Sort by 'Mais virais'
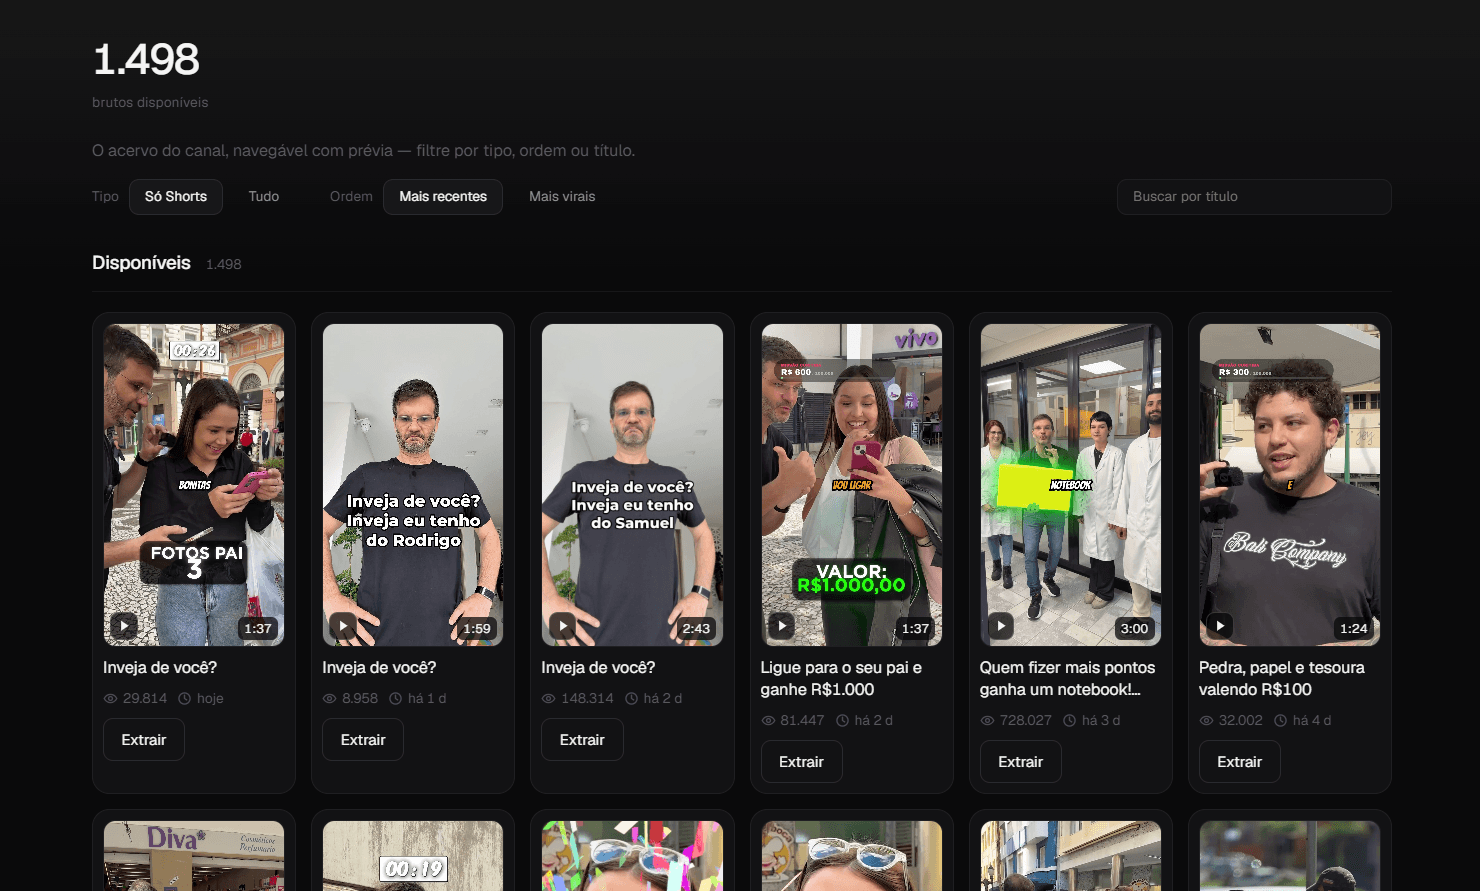Image resolution: width=1480 pixels, height=891 pixels. coord(562,197)
